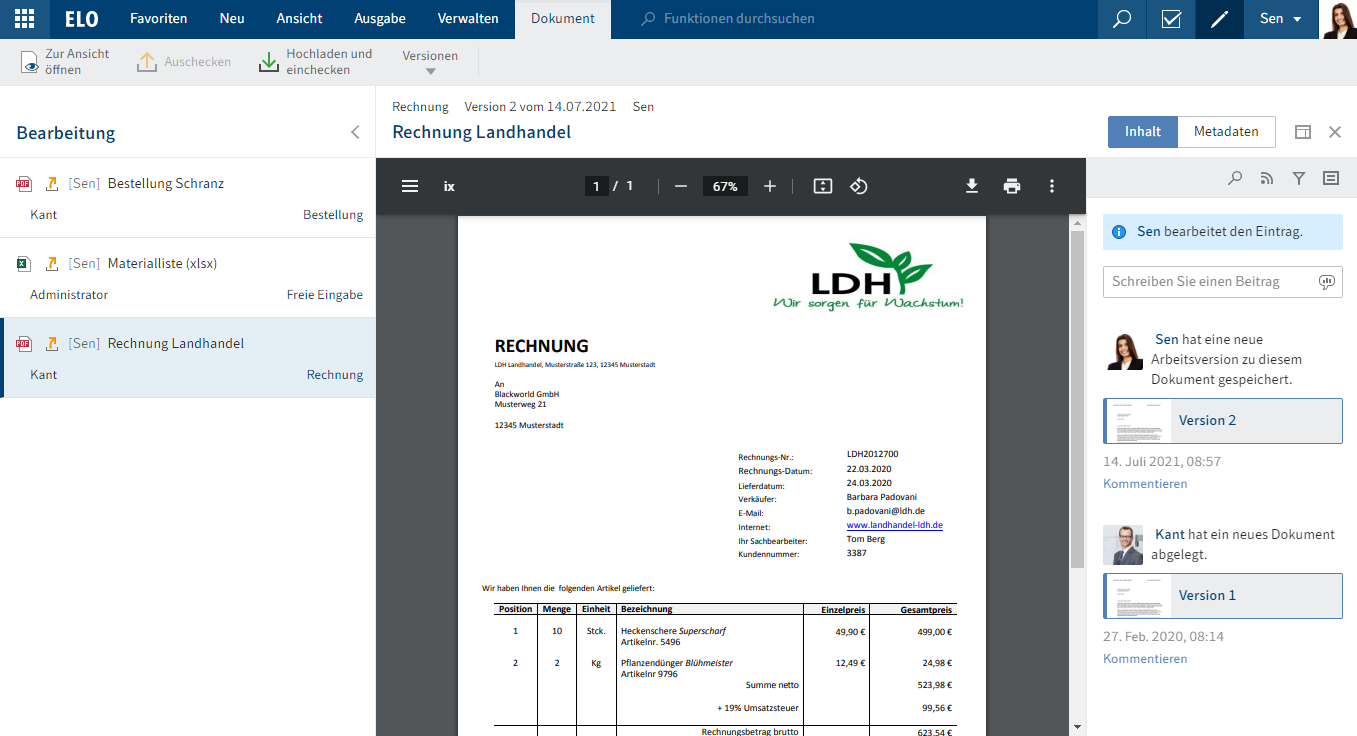Click the Funktionen durchsuchen search field
This screenshot has width=1357, height=736.
point(740,19)
